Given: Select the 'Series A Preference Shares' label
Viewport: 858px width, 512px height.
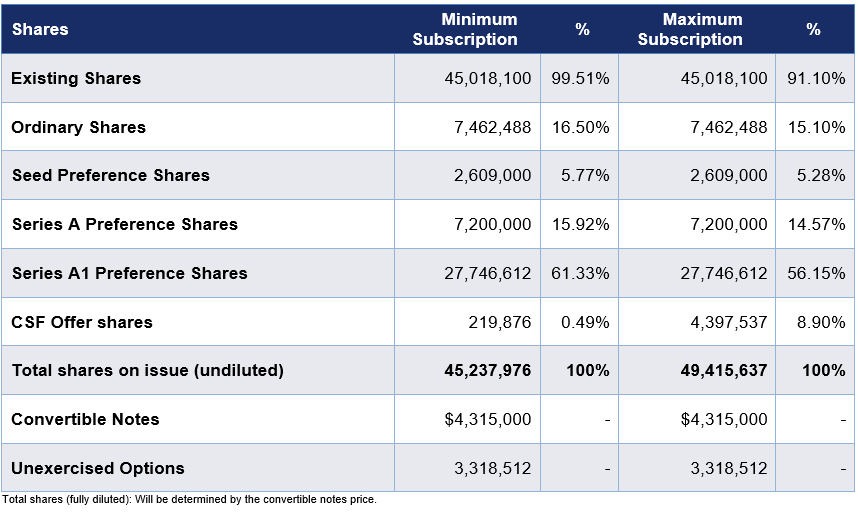Looking at the screenshot, I should tap(124, 224).
